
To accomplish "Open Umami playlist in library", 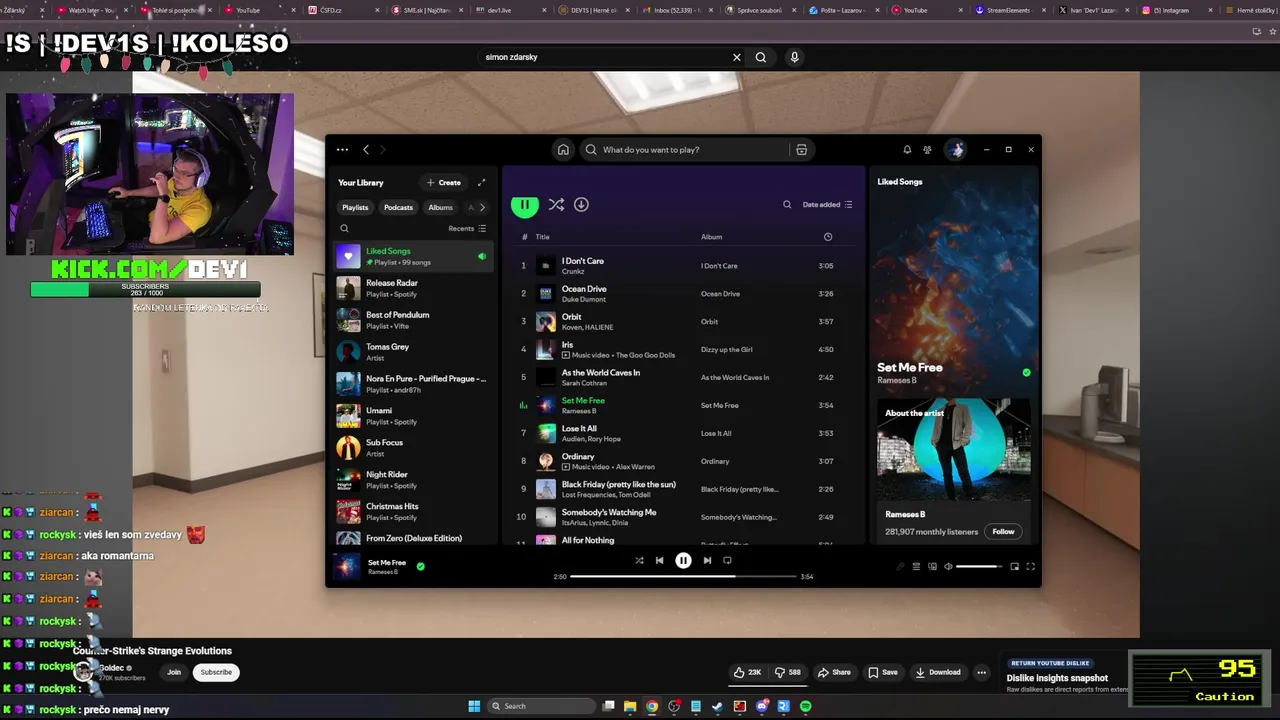I will pyautogui.click(x=412, y=416).
